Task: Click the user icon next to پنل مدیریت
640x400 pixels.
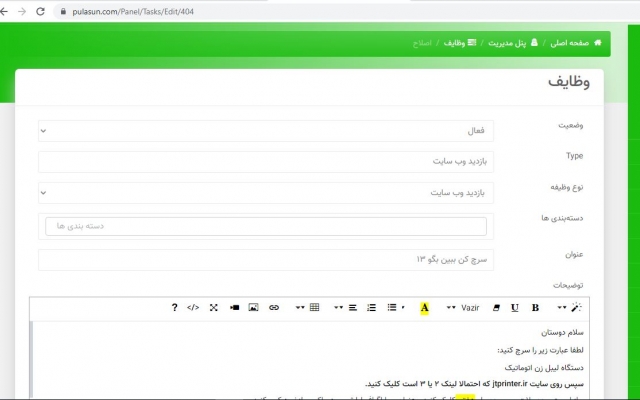Action: tap(534, 42)
